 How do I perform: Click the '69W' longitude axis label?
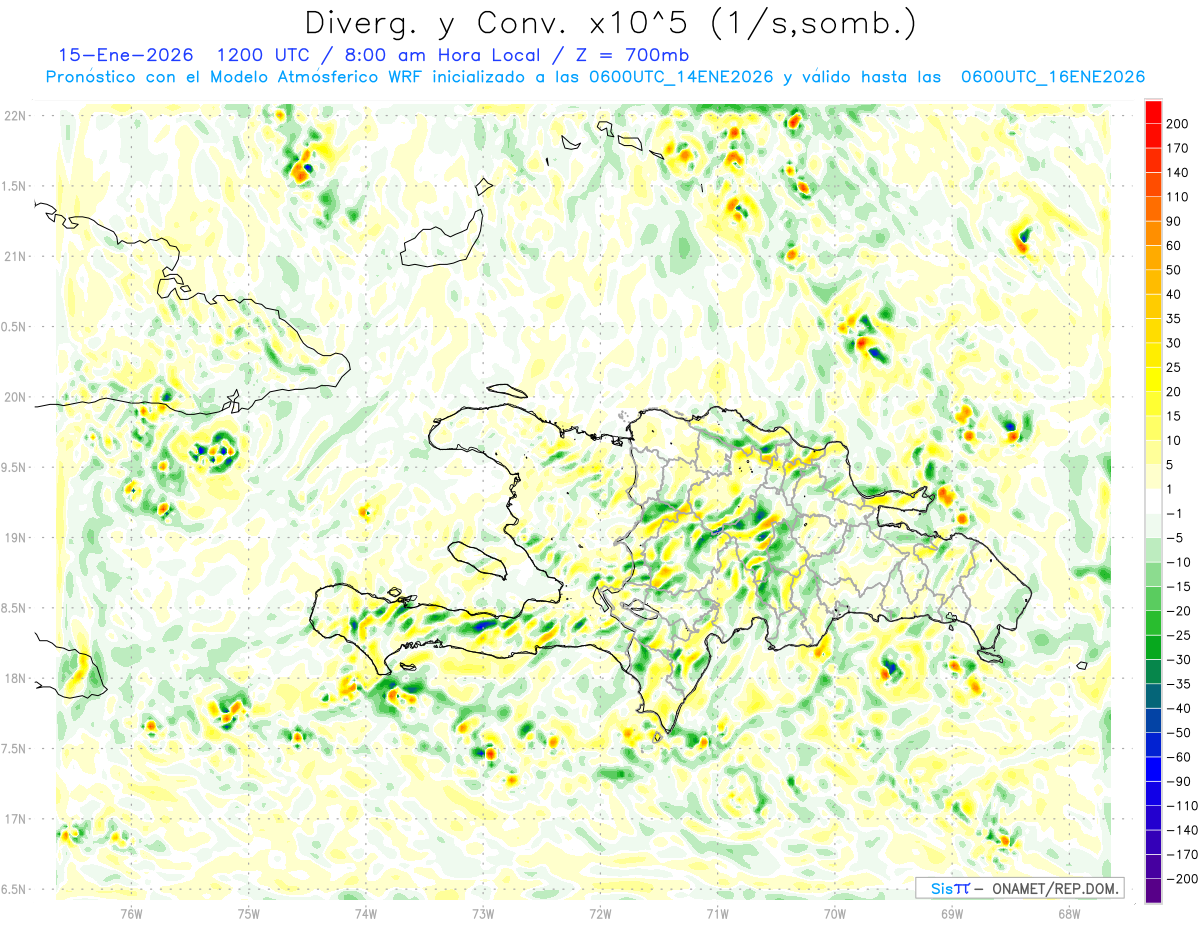click(x=952, y=913)
